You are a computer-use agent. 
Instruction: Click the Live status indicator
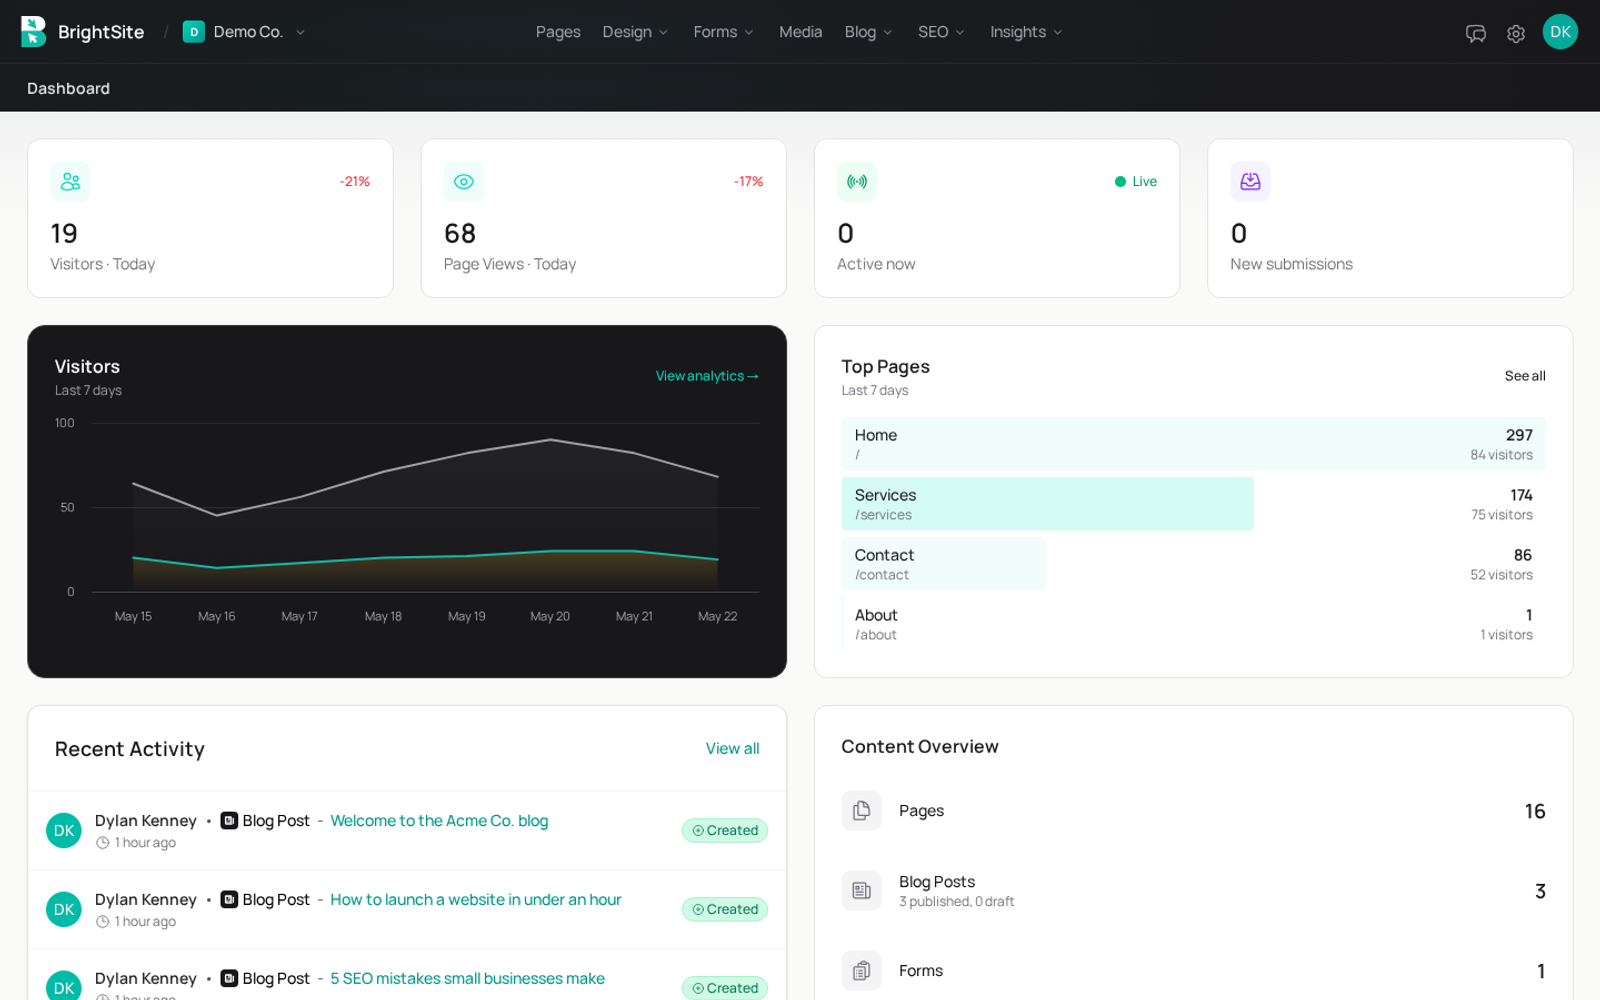pos(1136,181)
